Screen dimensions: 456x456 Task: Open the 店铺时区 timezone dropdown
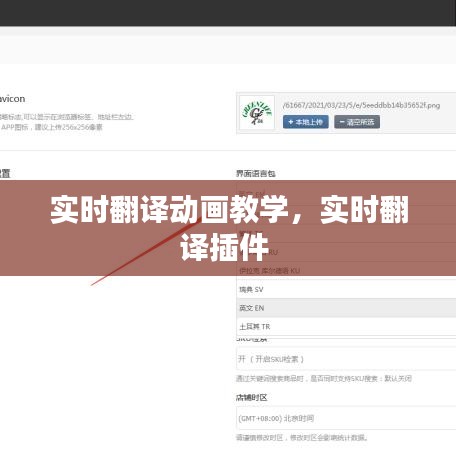tap(346, 418)
